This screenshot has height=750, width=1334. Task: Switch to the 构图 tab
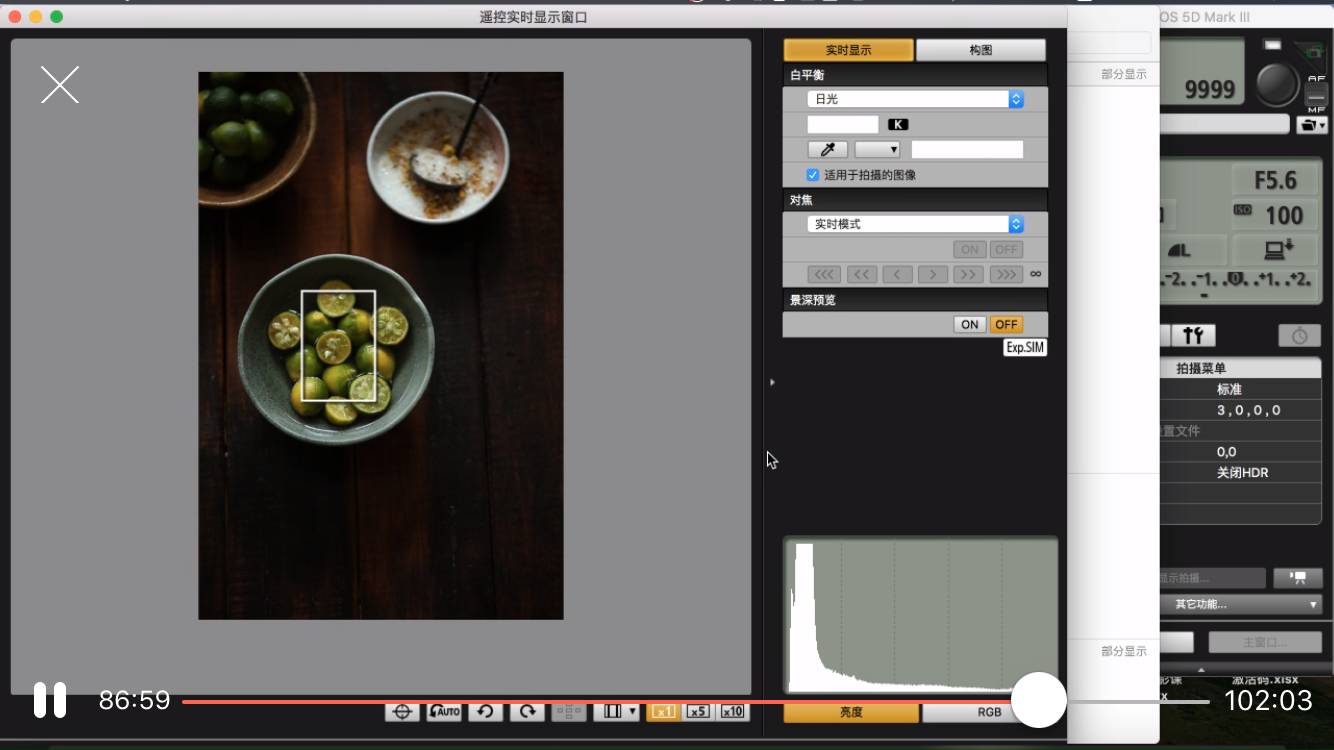click(x=981, y=50)
